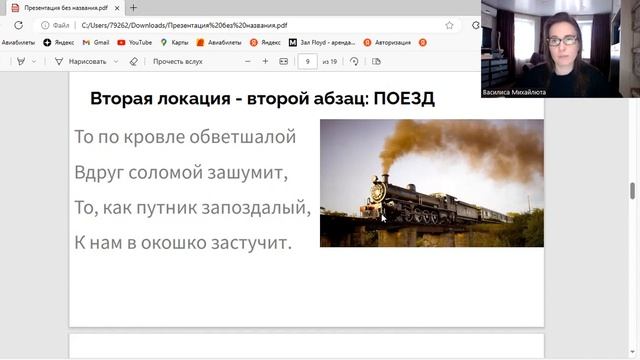Start Прочесть вслух read aloud
640x360 pixels.
coord(178,61)
